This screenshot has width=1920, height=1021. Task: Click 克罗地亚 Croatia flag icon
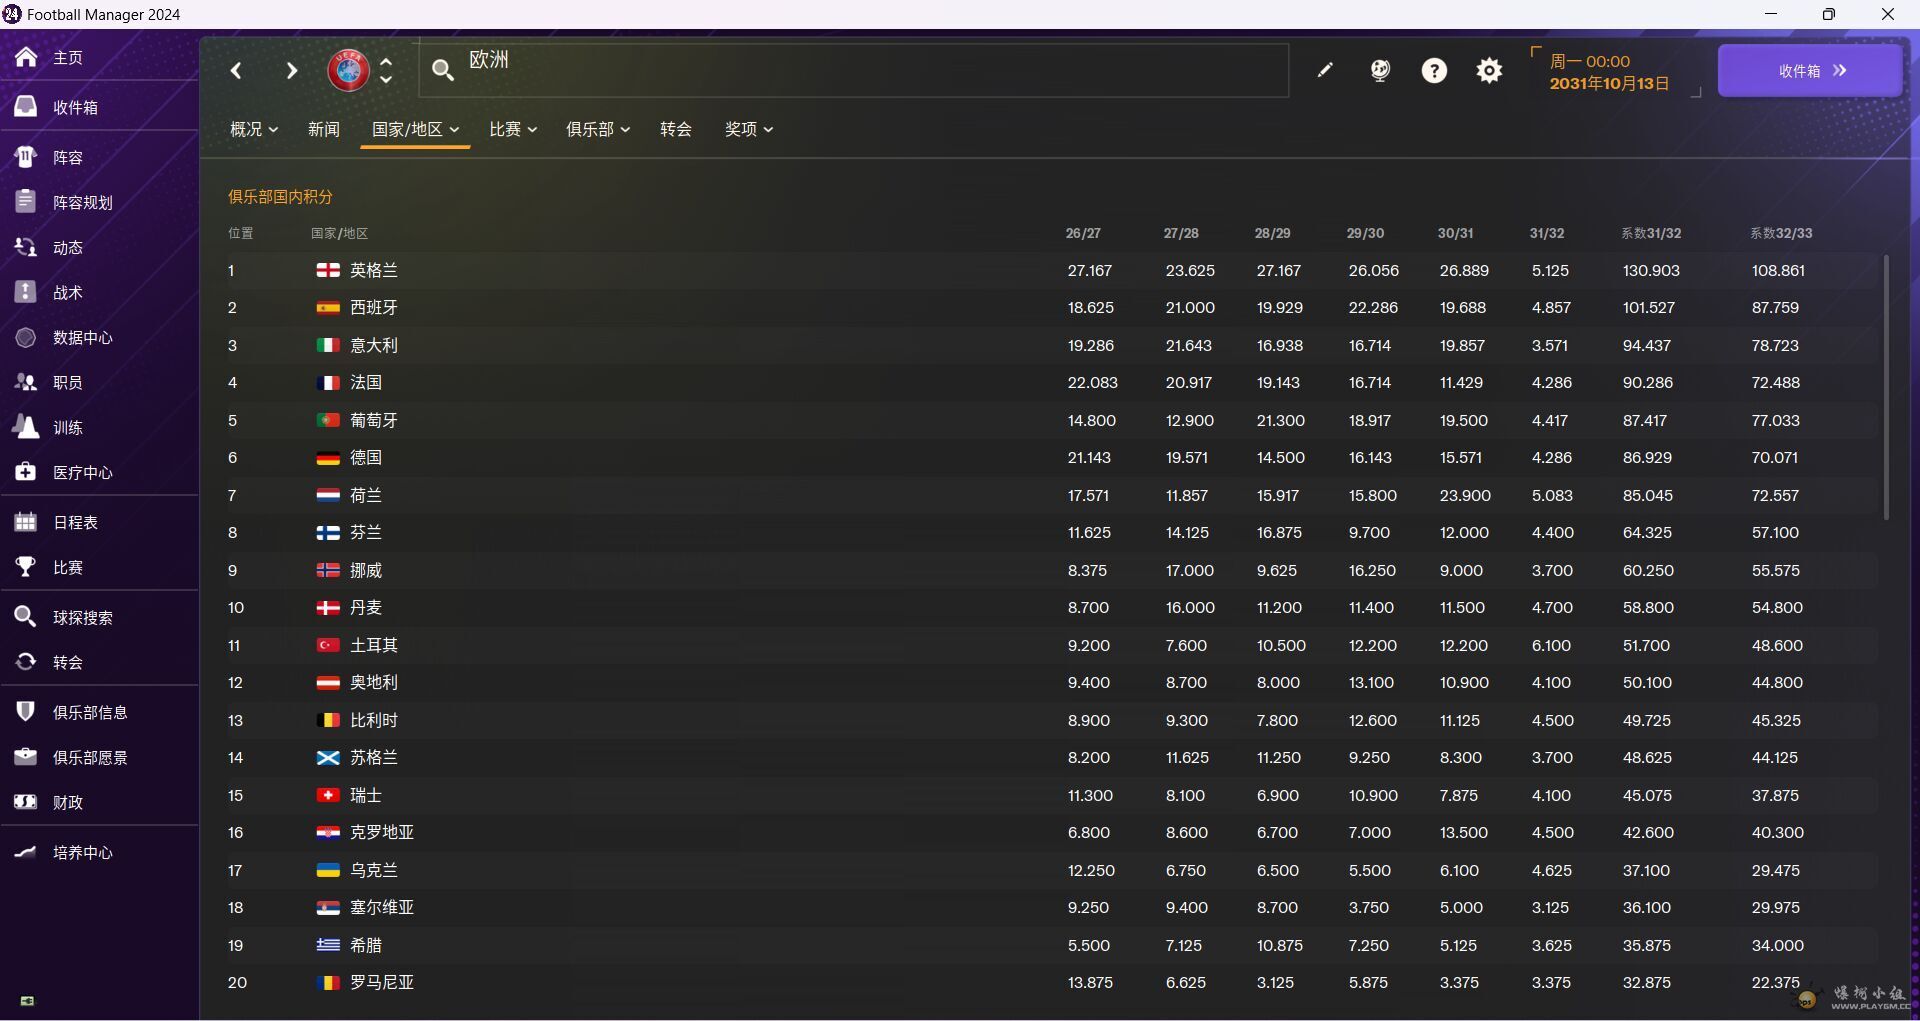tap(328, 833)
